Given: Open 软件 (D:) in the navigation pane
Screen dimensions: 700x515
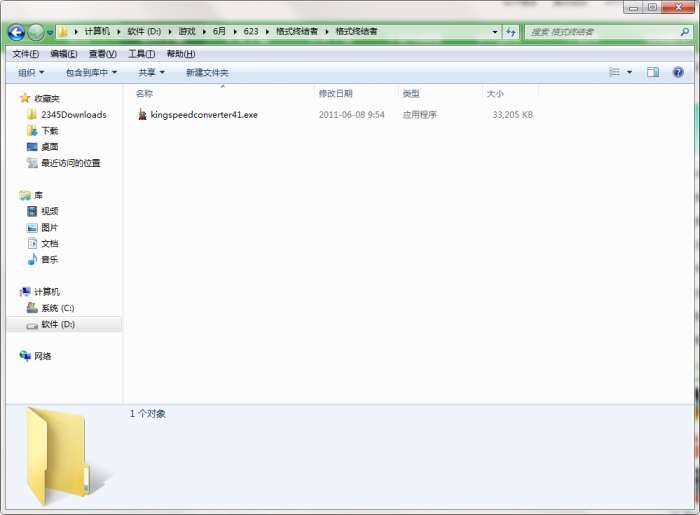Looking at the screenshot, I should [x=58, y=324].
